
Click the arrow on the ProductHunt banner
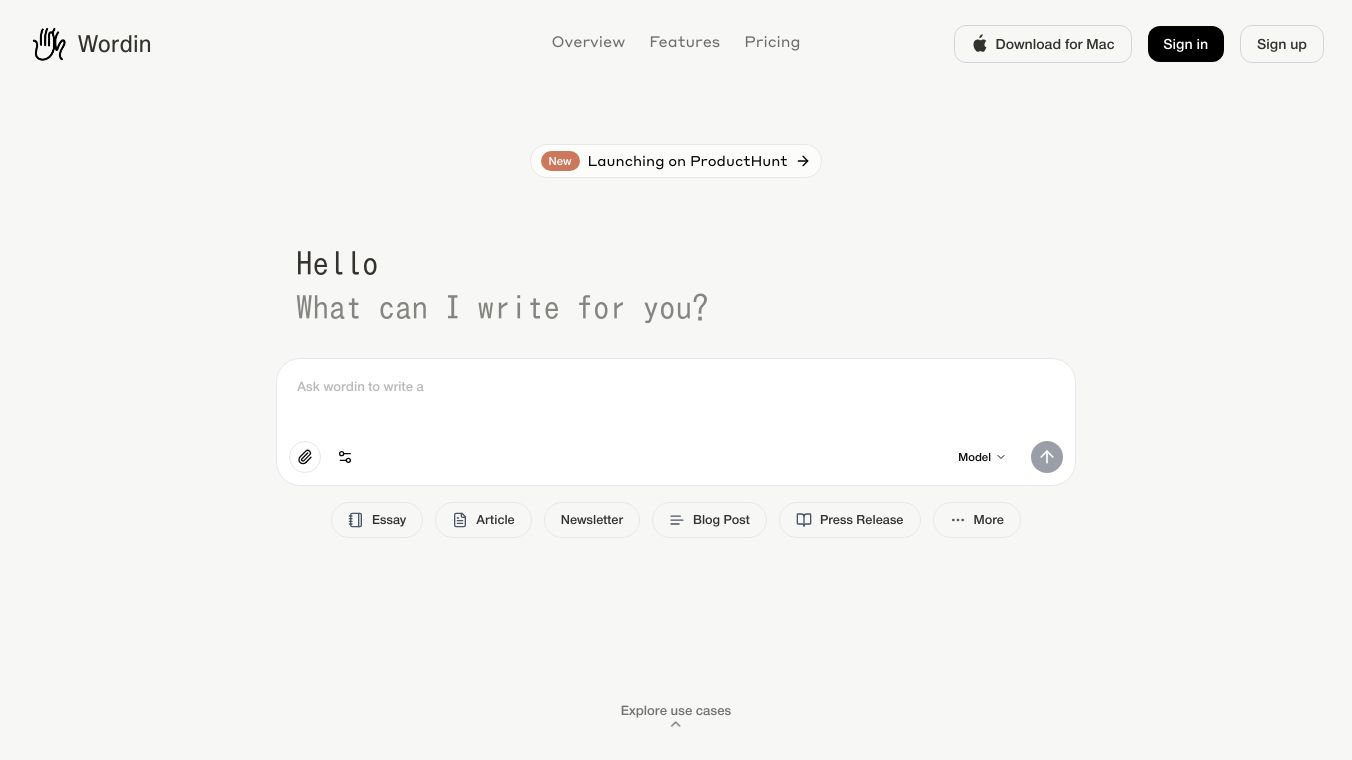click(x=803, y=161)
